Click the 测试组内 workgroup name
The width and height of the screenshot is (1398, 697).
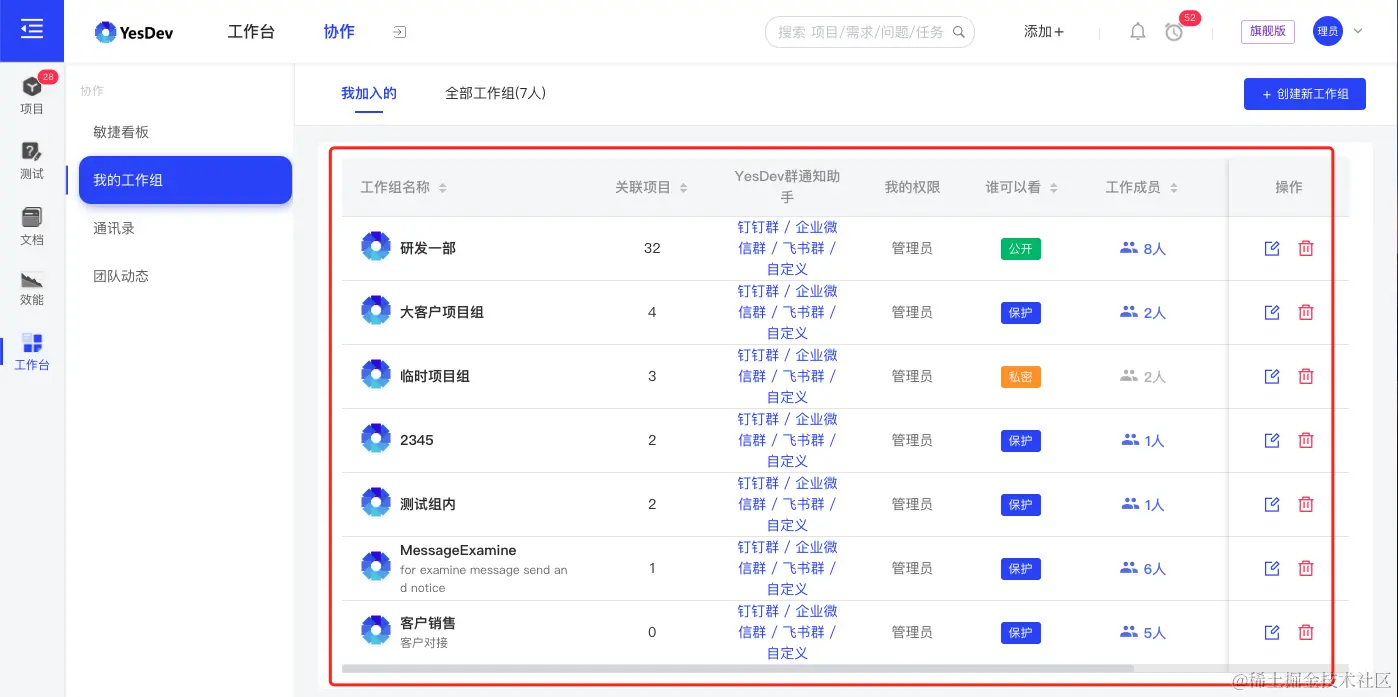click(x=428, y=504)
